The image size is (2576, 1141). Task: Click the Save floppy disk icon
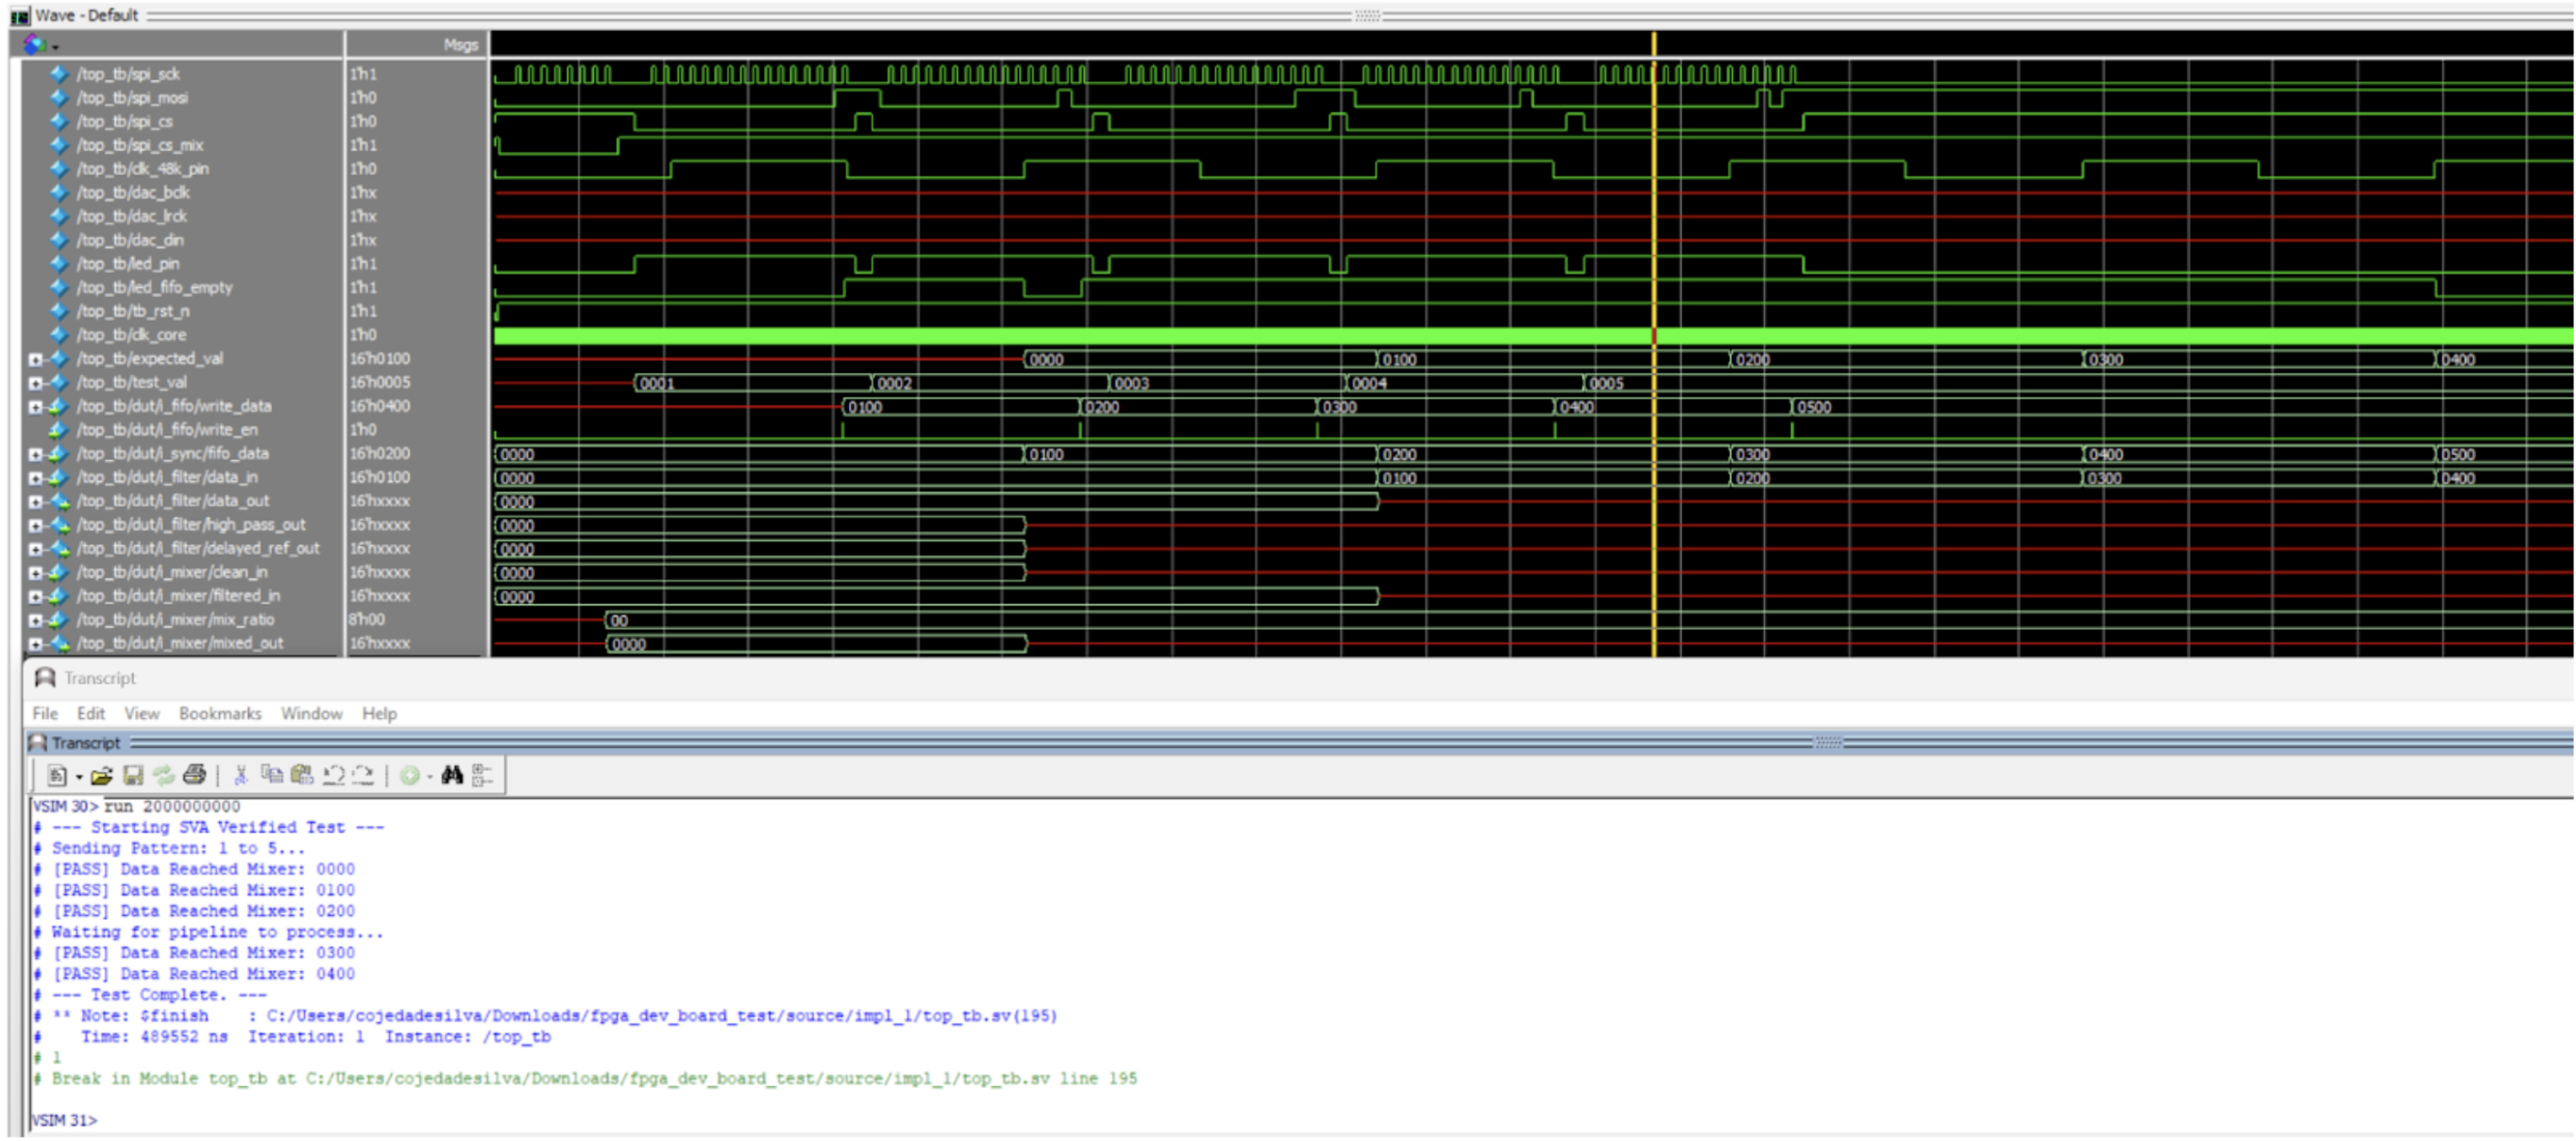click(x=133, y=776)
